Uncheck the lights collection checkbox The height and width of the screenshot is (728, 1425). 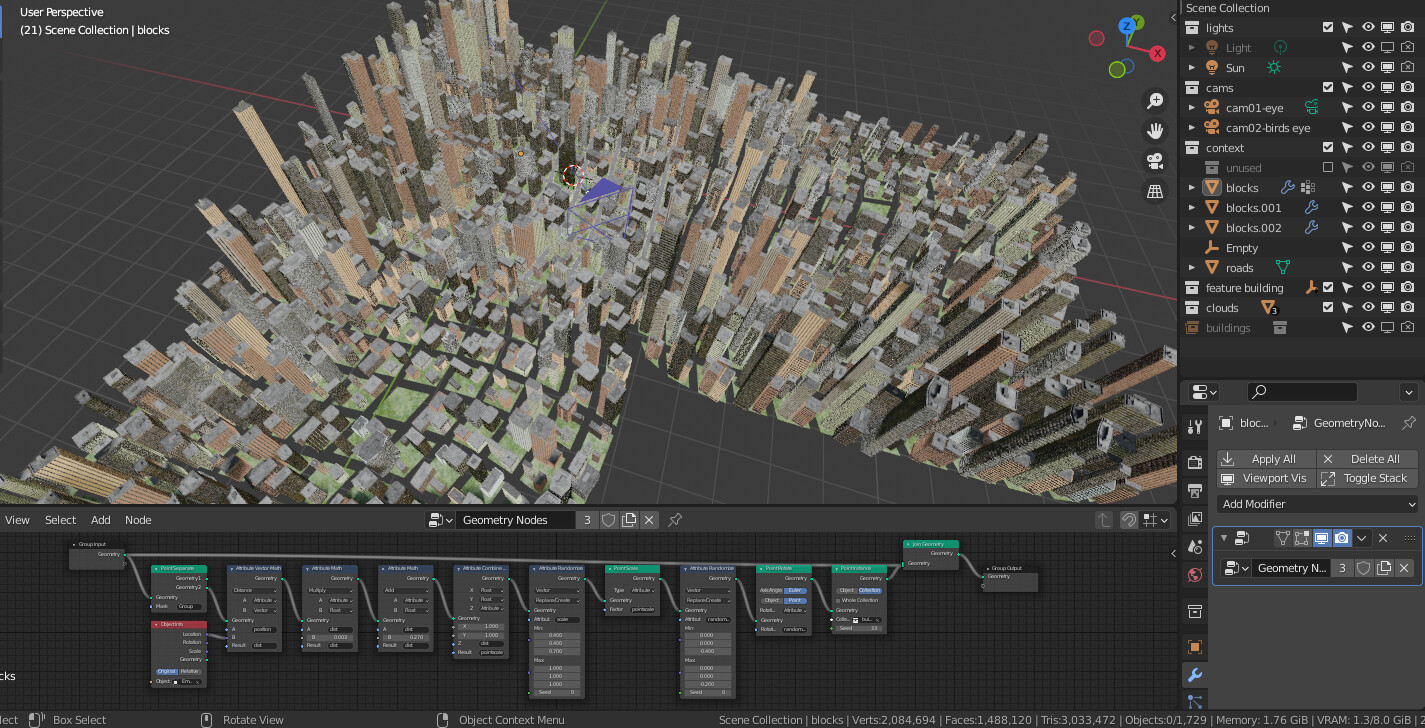pos(1328,28)
